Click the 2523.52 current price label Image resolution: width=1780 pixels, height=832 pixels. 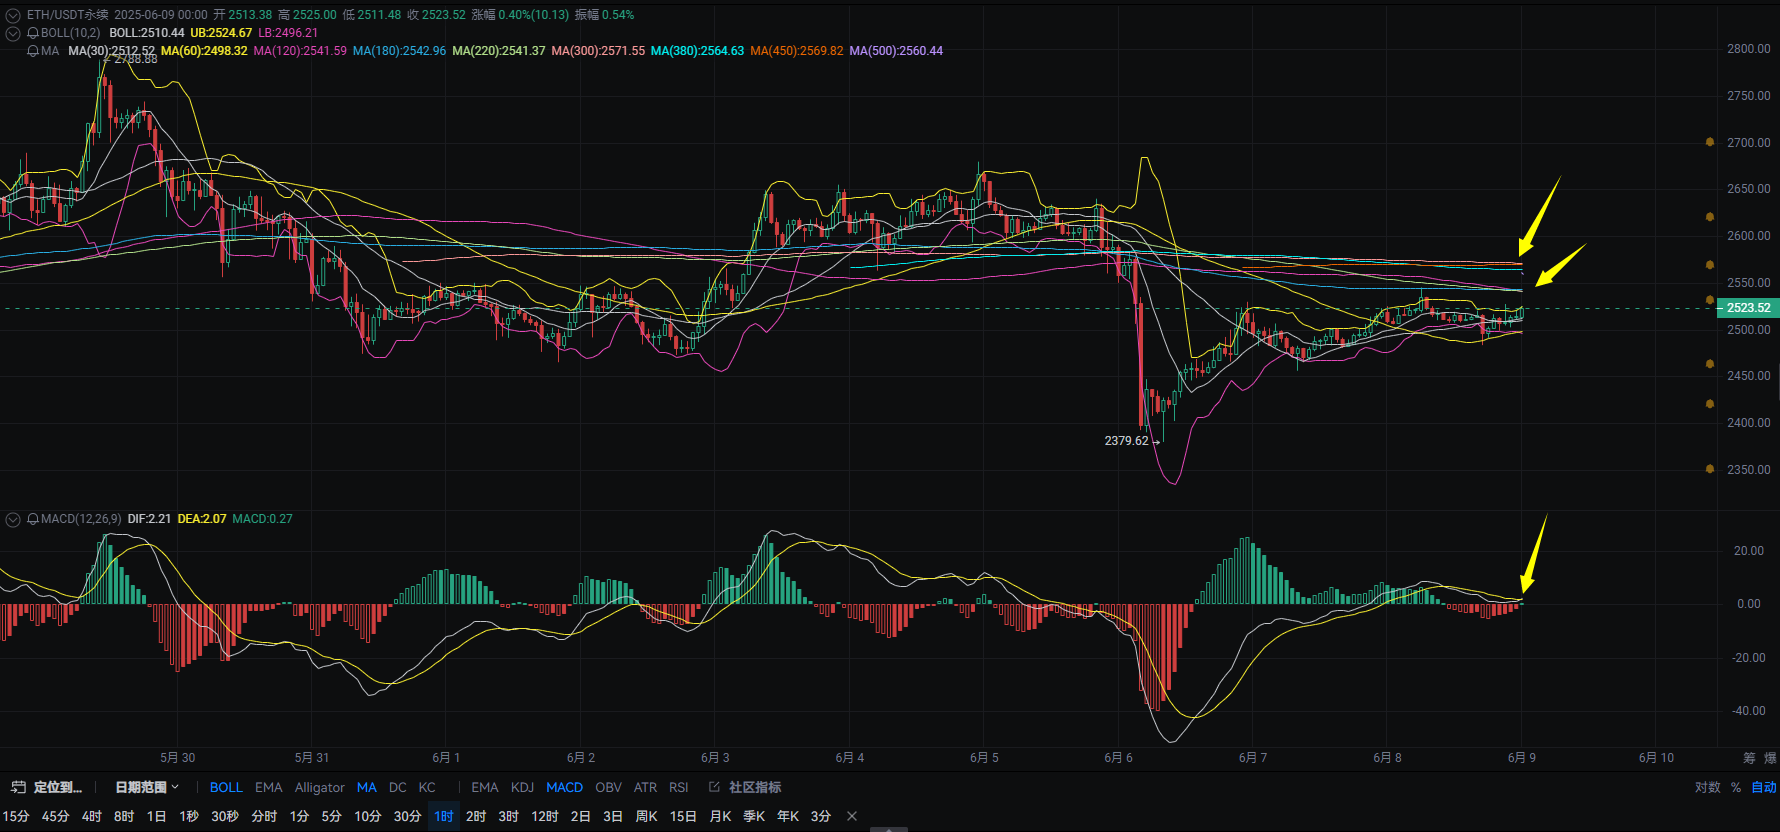coord(1748,308)
